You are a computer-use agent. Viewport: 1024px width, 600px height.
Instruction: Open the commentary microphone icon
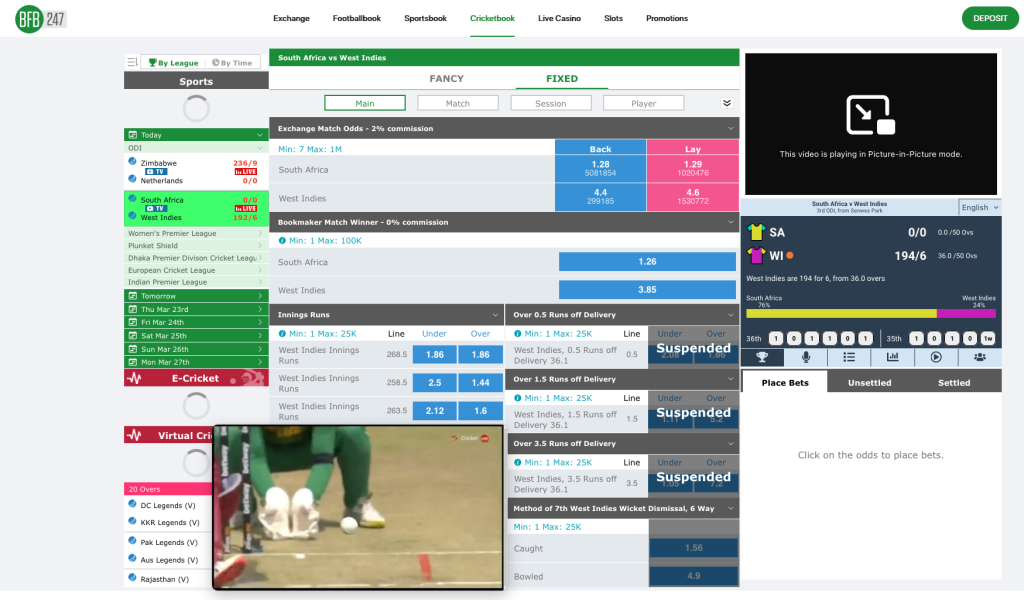coord(805,357)
